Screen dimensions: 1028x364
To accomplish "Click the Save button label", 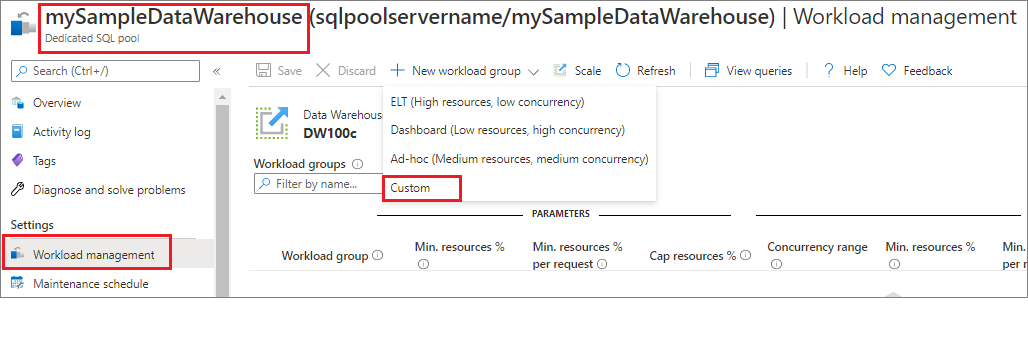I will [289, 71].
